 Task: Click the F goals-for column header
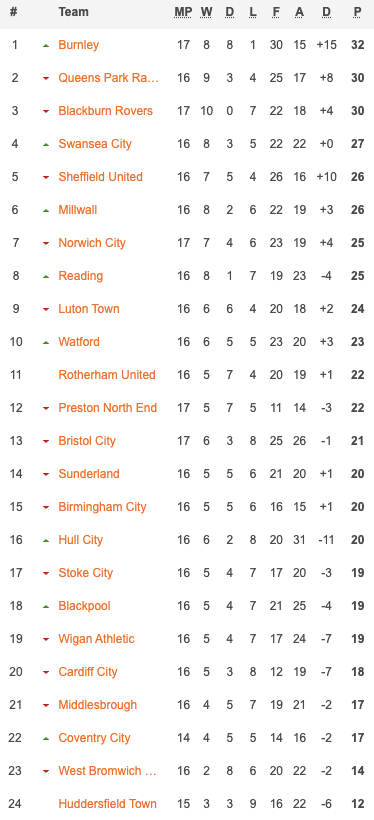(x=276, y=12)
